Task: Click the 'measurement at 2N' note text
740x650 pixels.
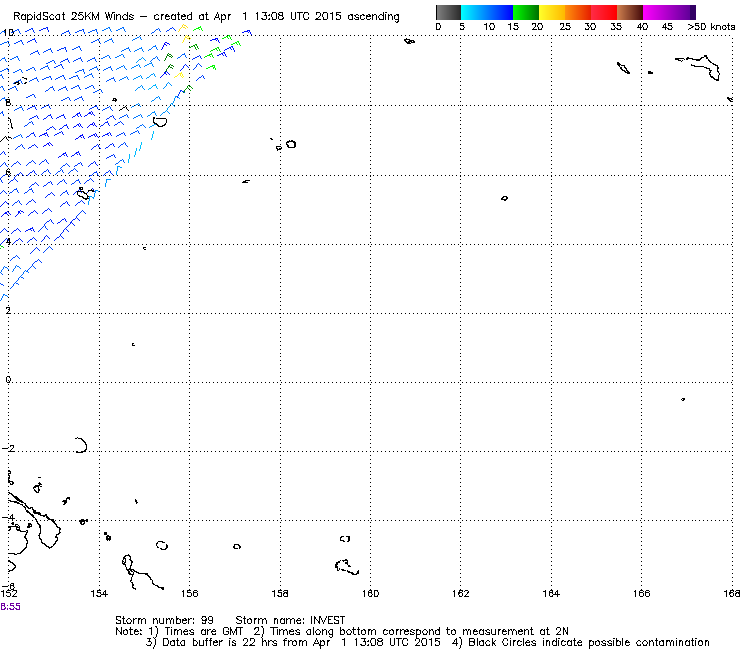Action: click(x=515, y=631)
